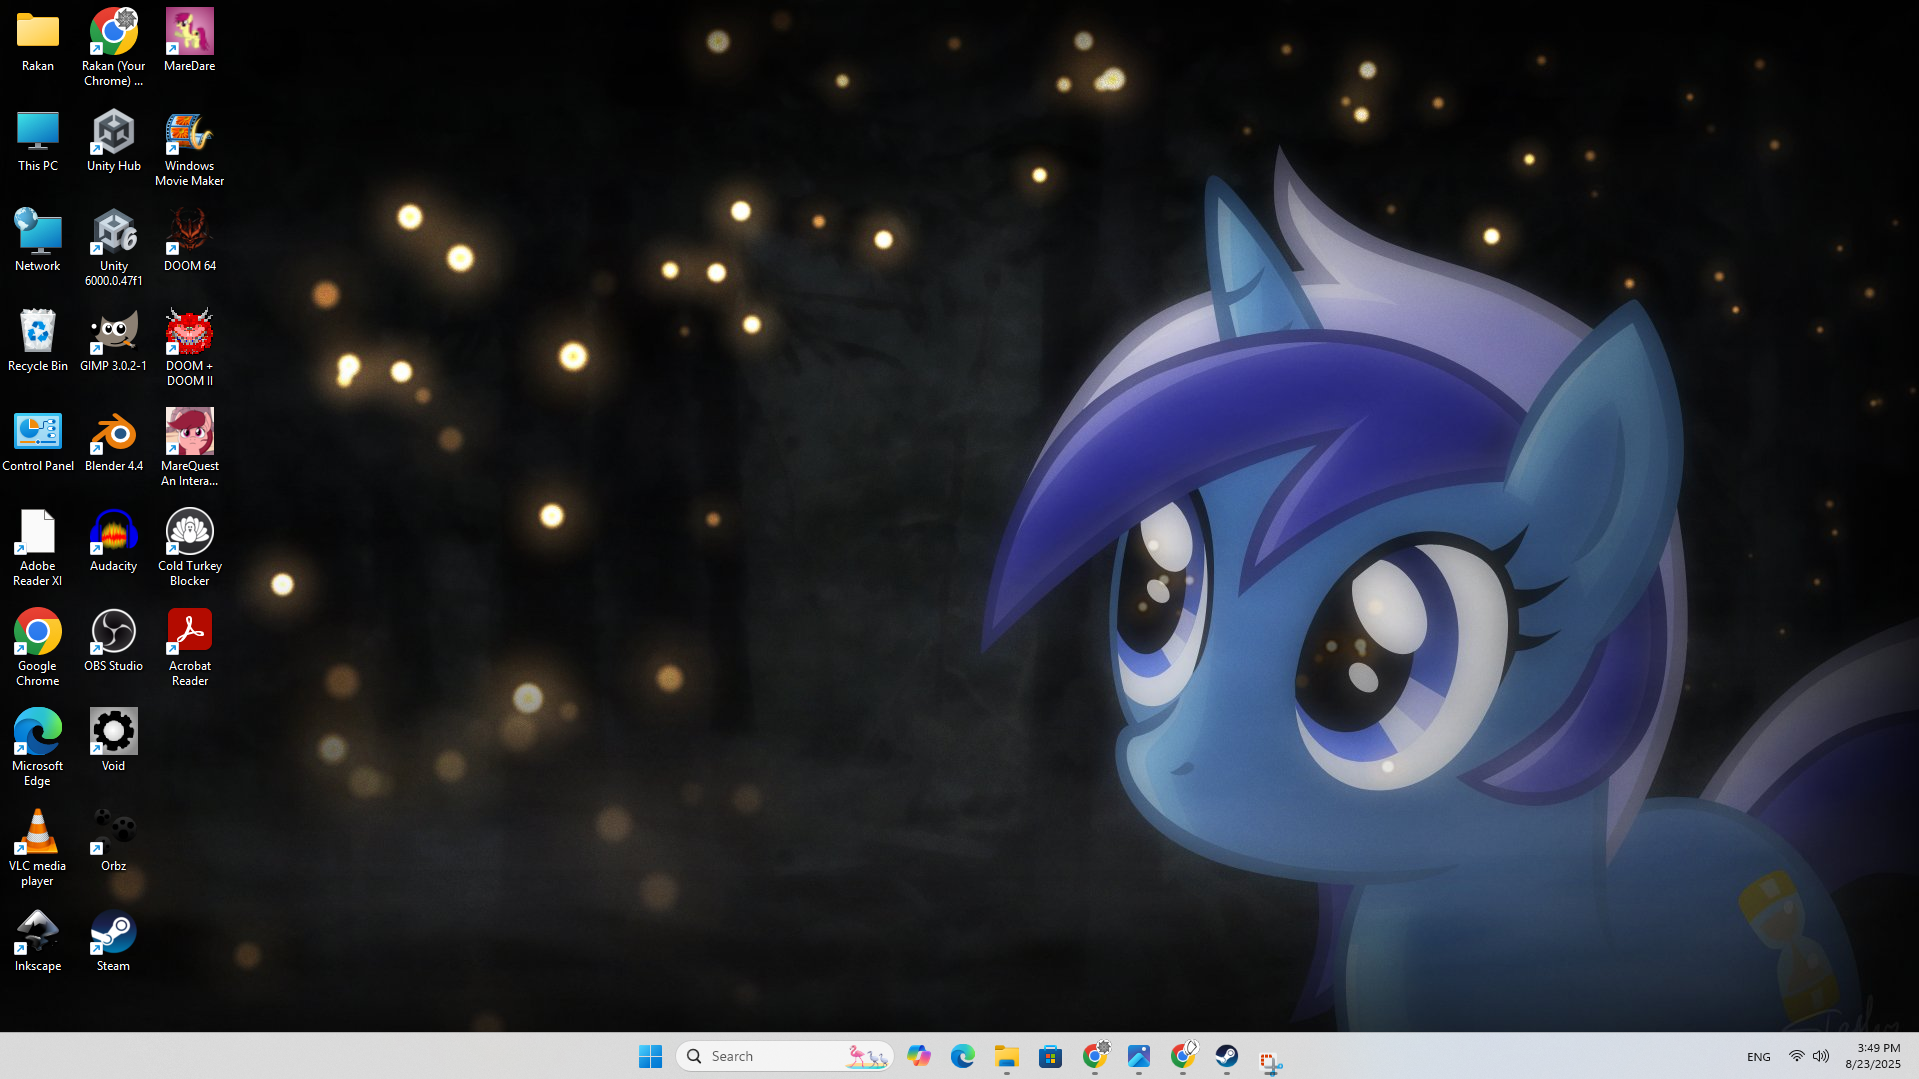The image size is (1919, 1079).
Task: Click the volume speaker icon
Action: pos(1821,1056)
